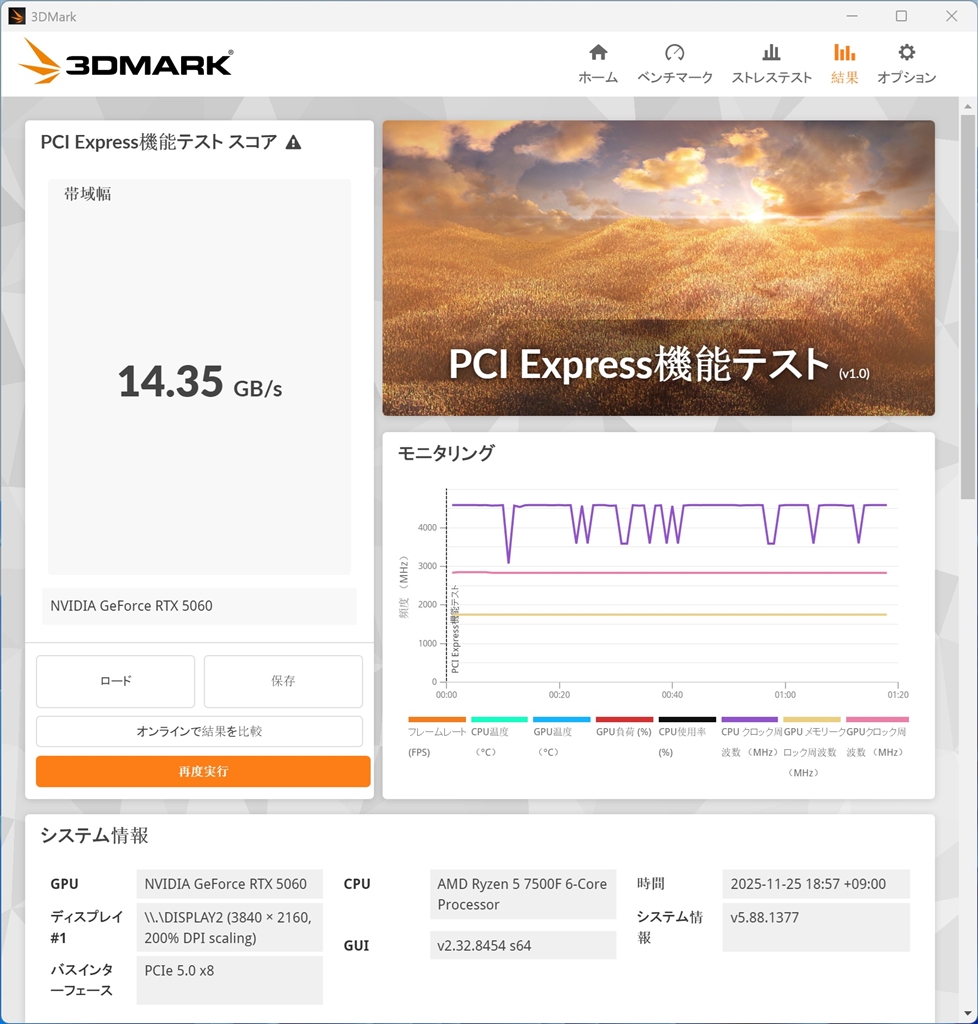Screen dimensions: 978x1024
Task: Click the purple CPU clock legend swatch
Action: click(749, 720)
